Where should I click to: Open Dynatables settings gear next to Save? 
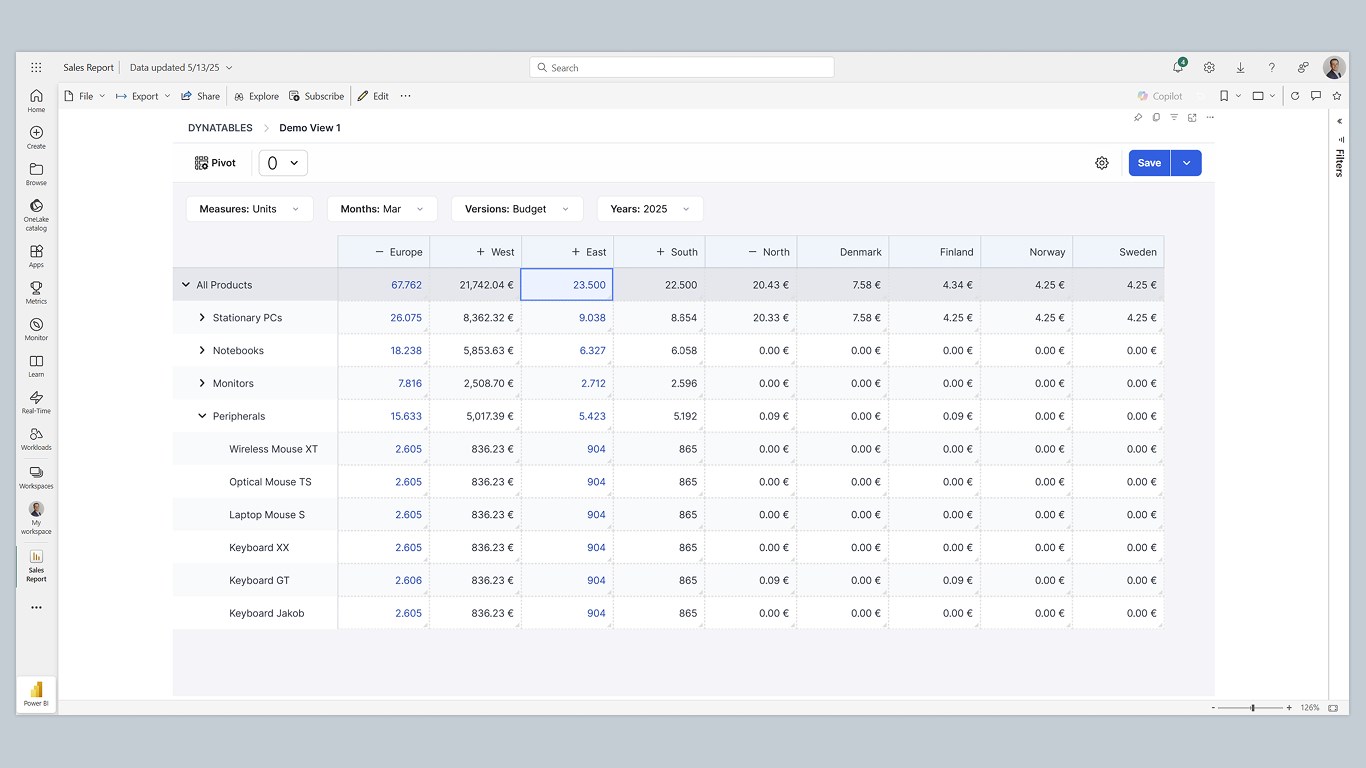pos(1101,163)
